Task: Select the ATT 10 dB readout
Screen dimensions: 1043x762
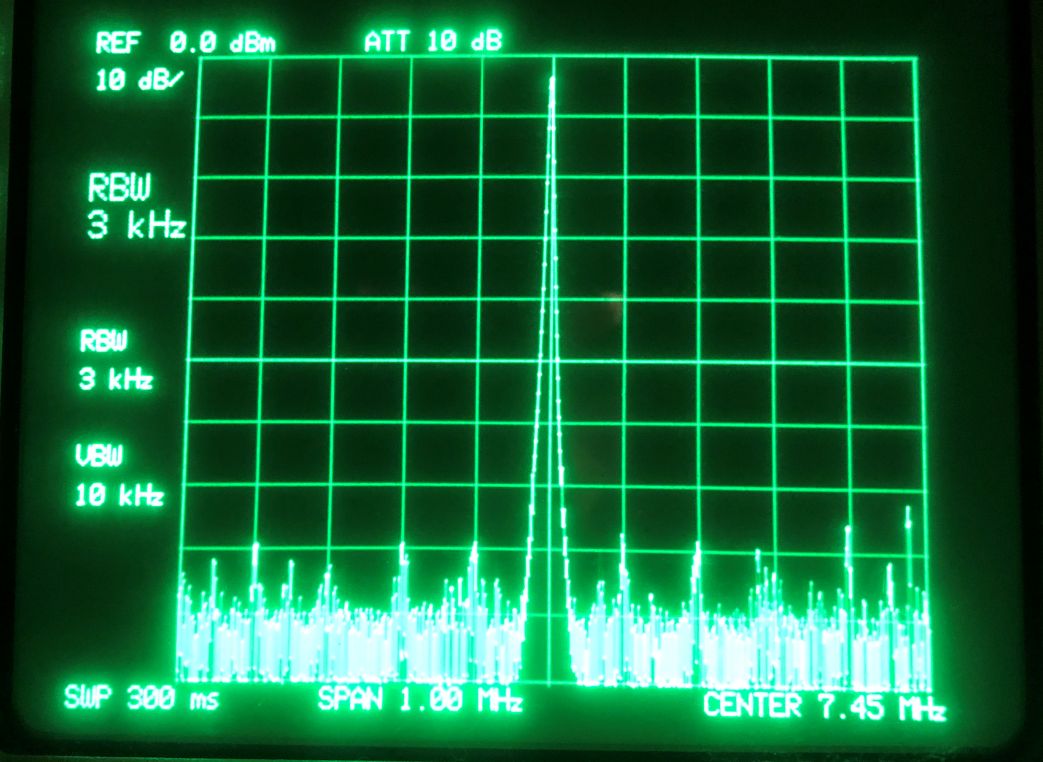Action: tap(432, 42)
